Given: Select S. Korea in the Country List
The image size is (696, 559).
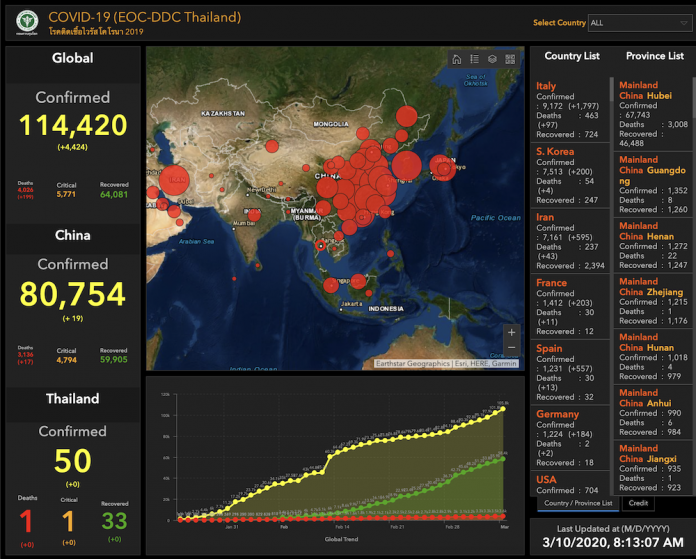Looking at the screenshot, I should click(570, 175).
